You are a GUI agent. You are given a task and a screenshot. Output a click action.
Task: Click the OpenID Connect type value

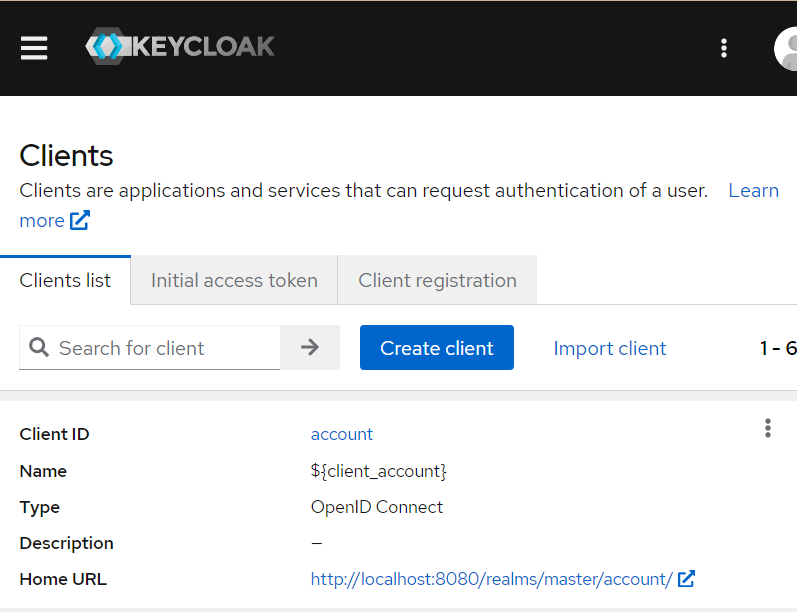[x=377, y=507]
